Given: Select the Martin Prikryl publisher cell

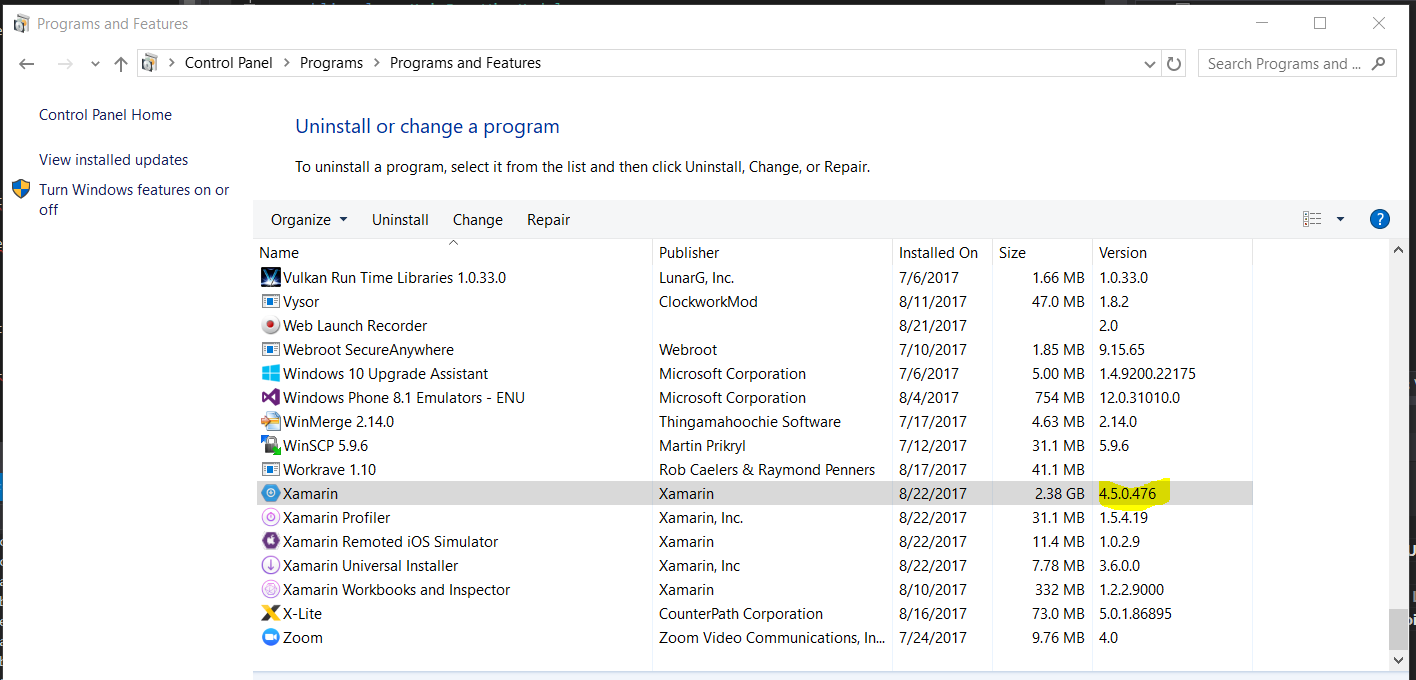Looking at the screenshot, I should [702, 445].
